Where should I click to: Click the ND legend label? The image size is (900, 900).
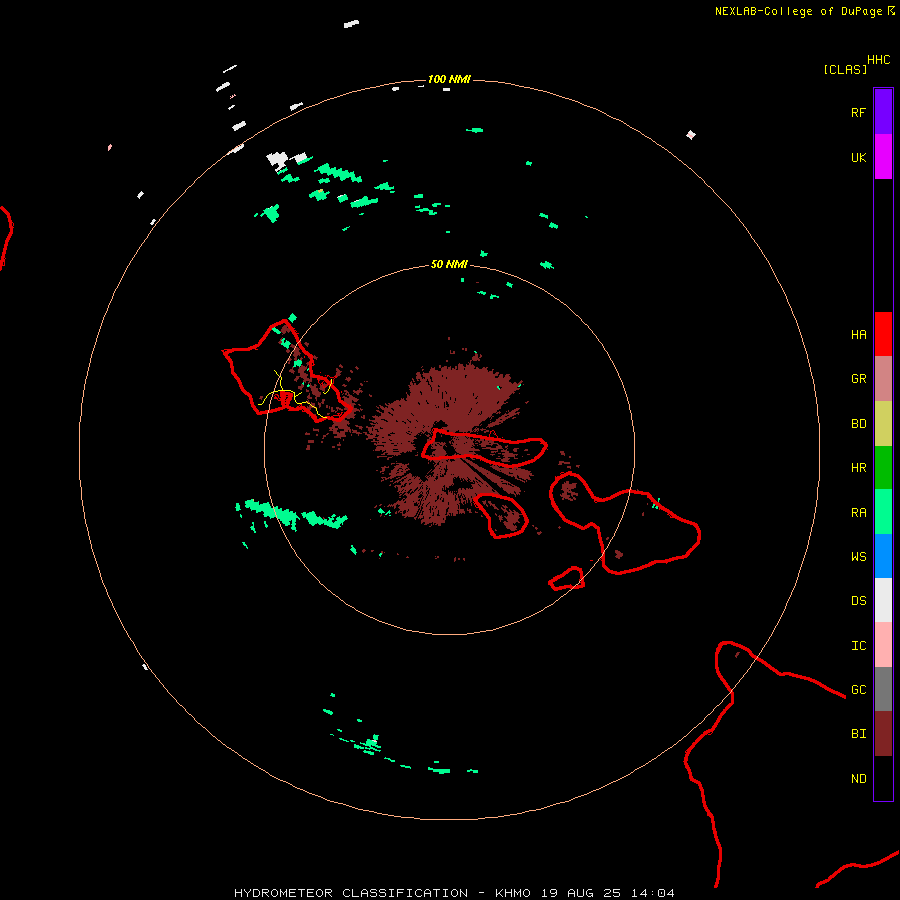[858, 779]
